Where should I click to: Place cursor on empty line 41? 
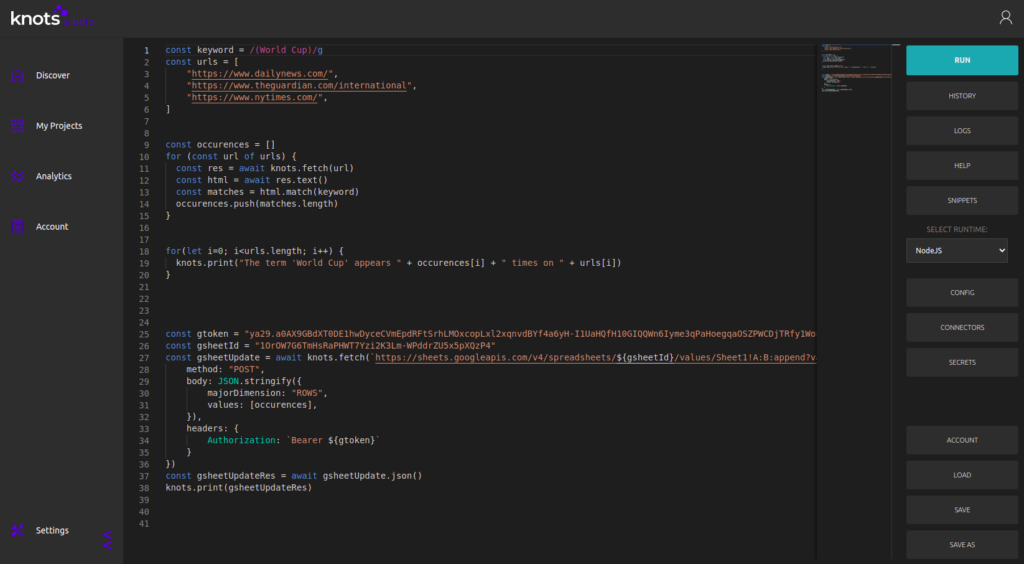(483, 524)
